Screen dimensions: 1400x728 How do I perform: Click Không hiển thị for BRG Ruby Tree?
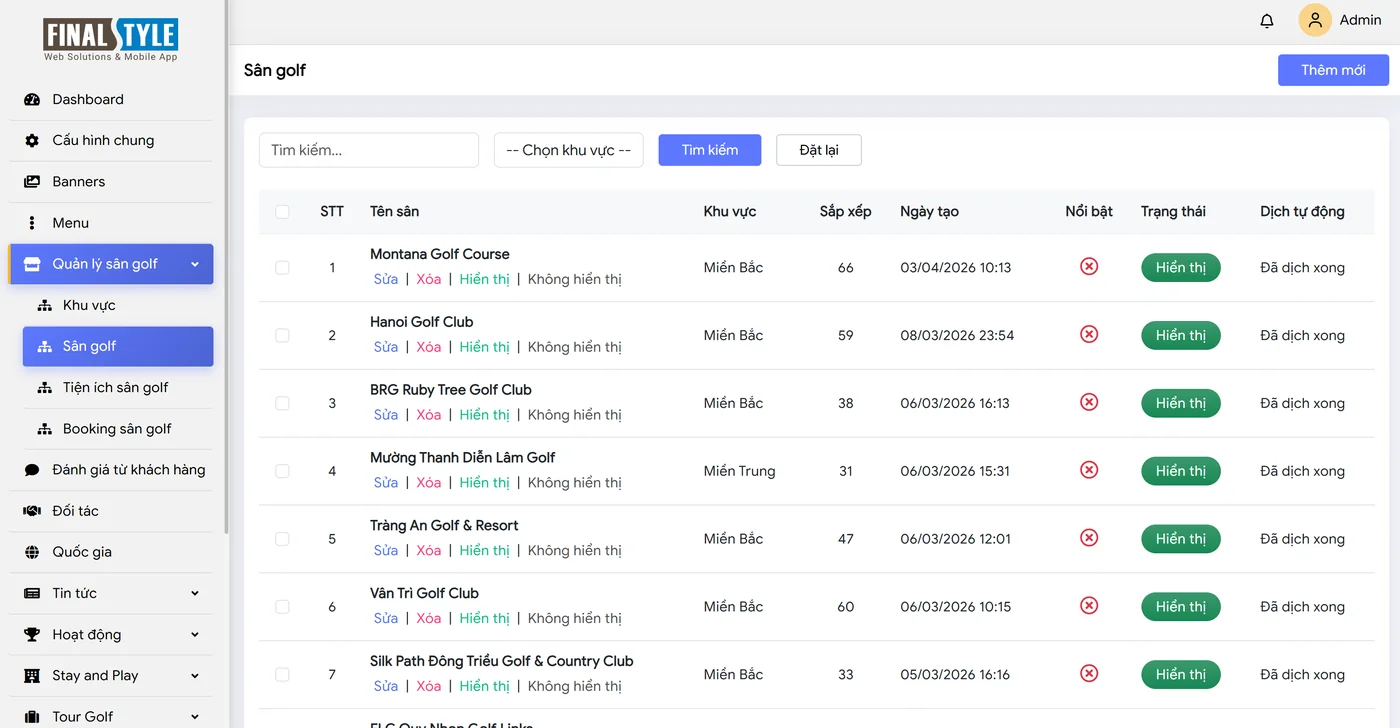[x=575, y=415]
